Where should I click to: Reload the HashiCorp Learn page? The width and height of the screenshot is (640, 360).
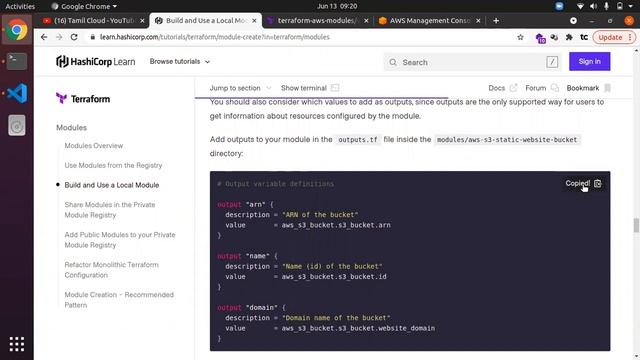coord(74,37)
